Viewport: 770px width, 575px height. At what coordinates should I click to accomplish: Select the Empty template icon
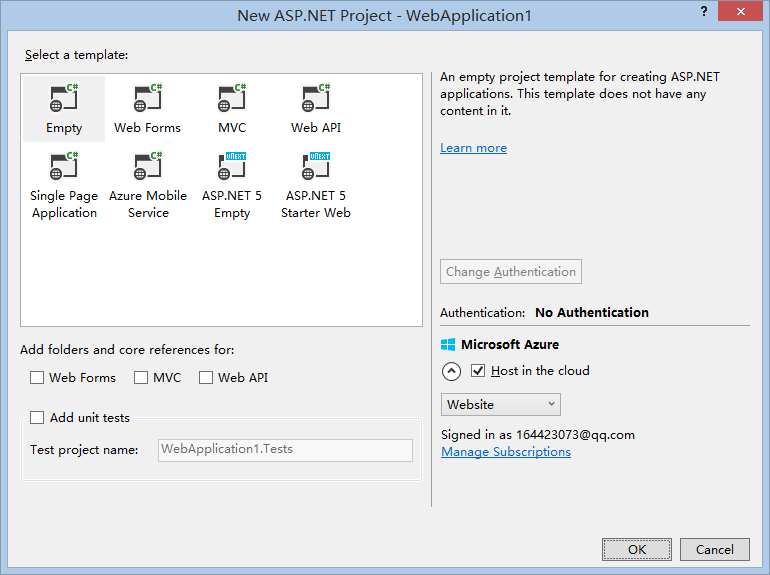click(64, 98)
